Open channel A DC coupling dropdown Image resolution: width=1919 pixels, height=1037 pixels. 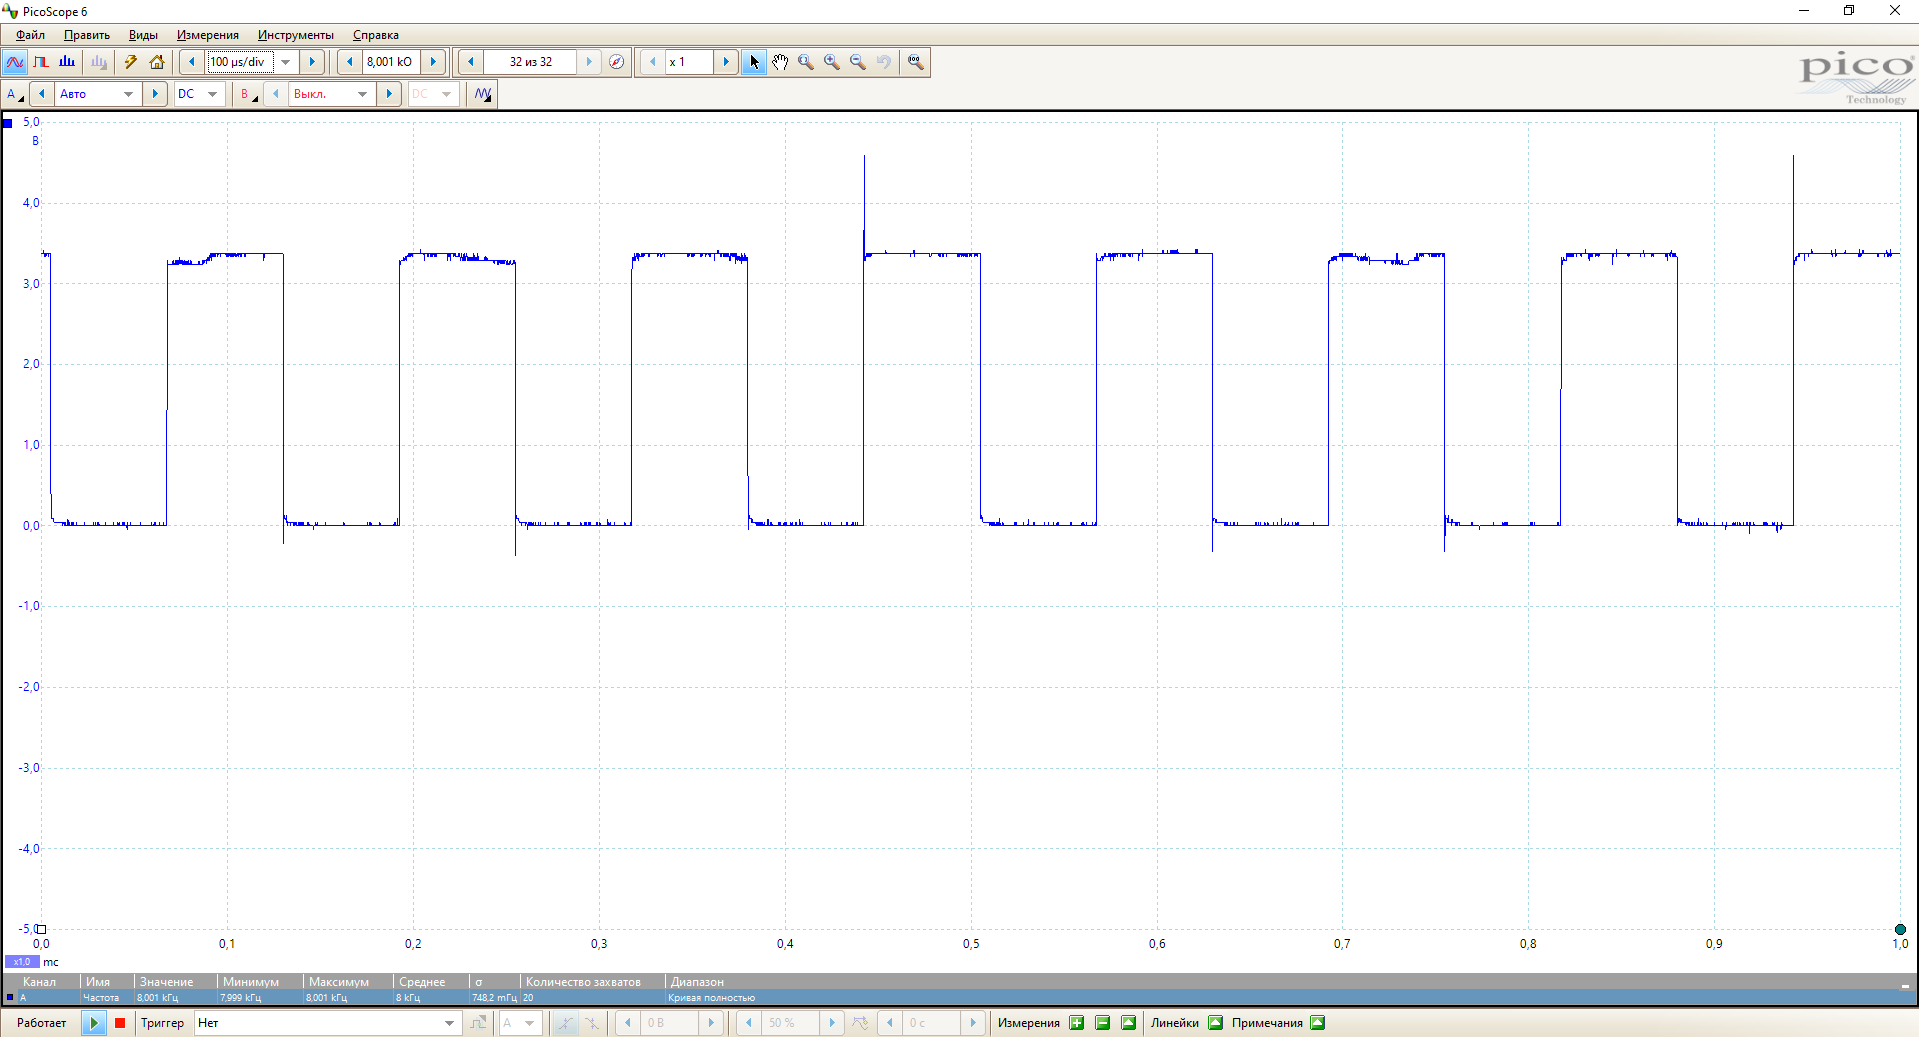[x=199, y=94]
